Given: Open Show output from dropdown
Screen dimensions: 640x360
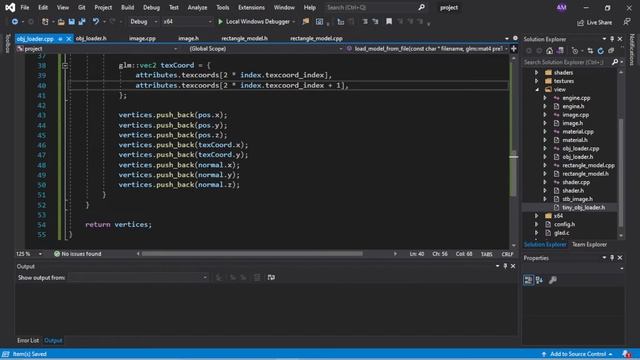Looking at the screenshot, I should click(138, 278).
